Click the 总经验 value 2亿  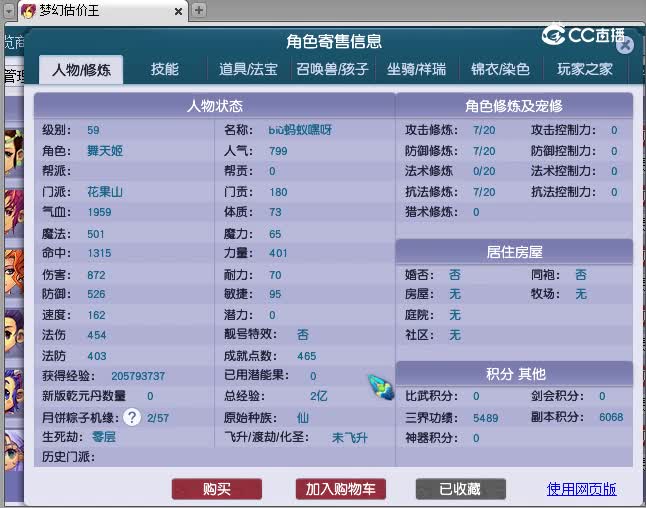click(318, 396)
